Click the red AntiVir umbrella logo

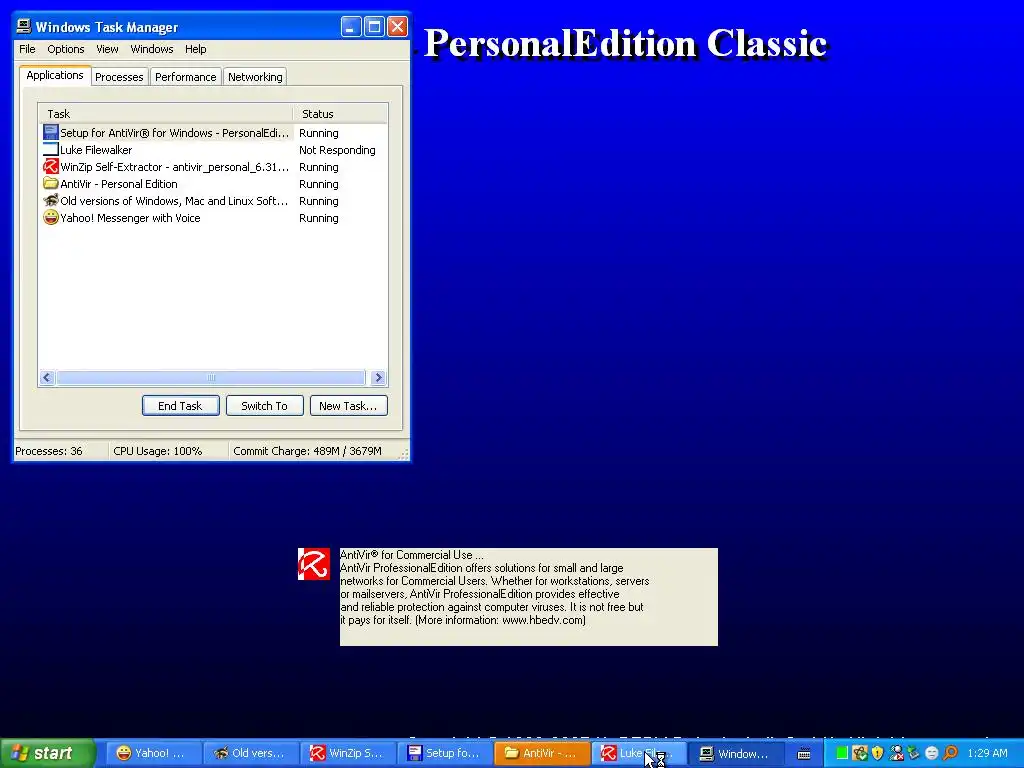(x=314, y=564)
